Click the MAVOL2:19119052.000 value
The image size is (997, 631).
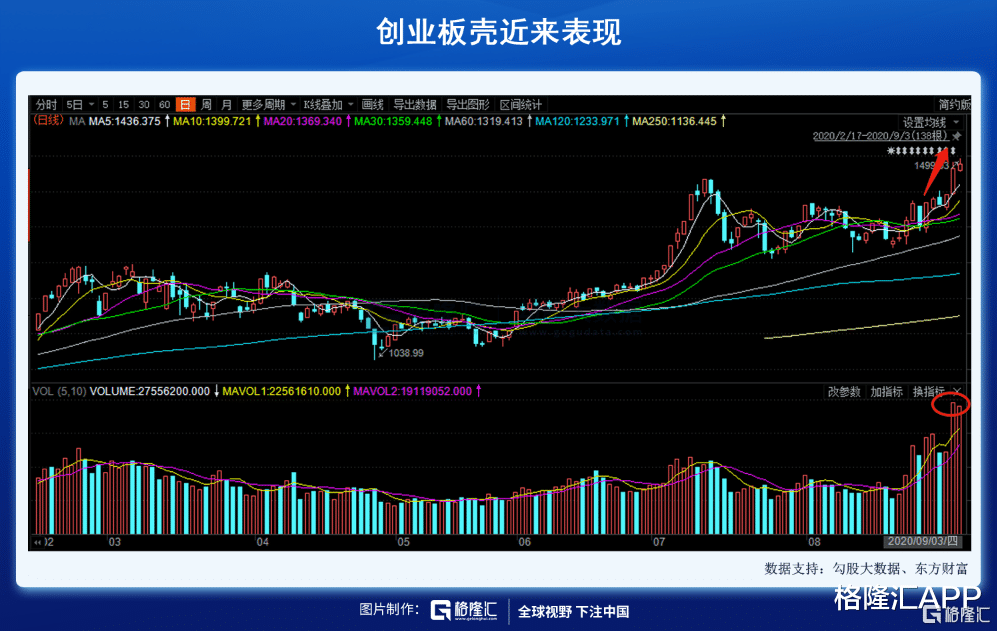pos(413,391)
